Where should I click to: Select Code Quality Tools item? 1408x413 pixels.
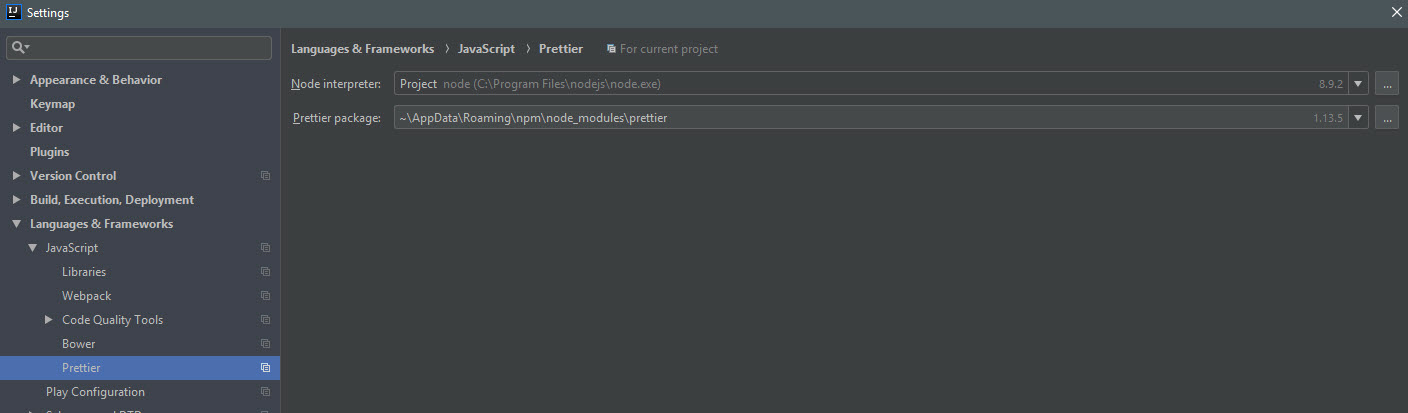click(112, 320)
